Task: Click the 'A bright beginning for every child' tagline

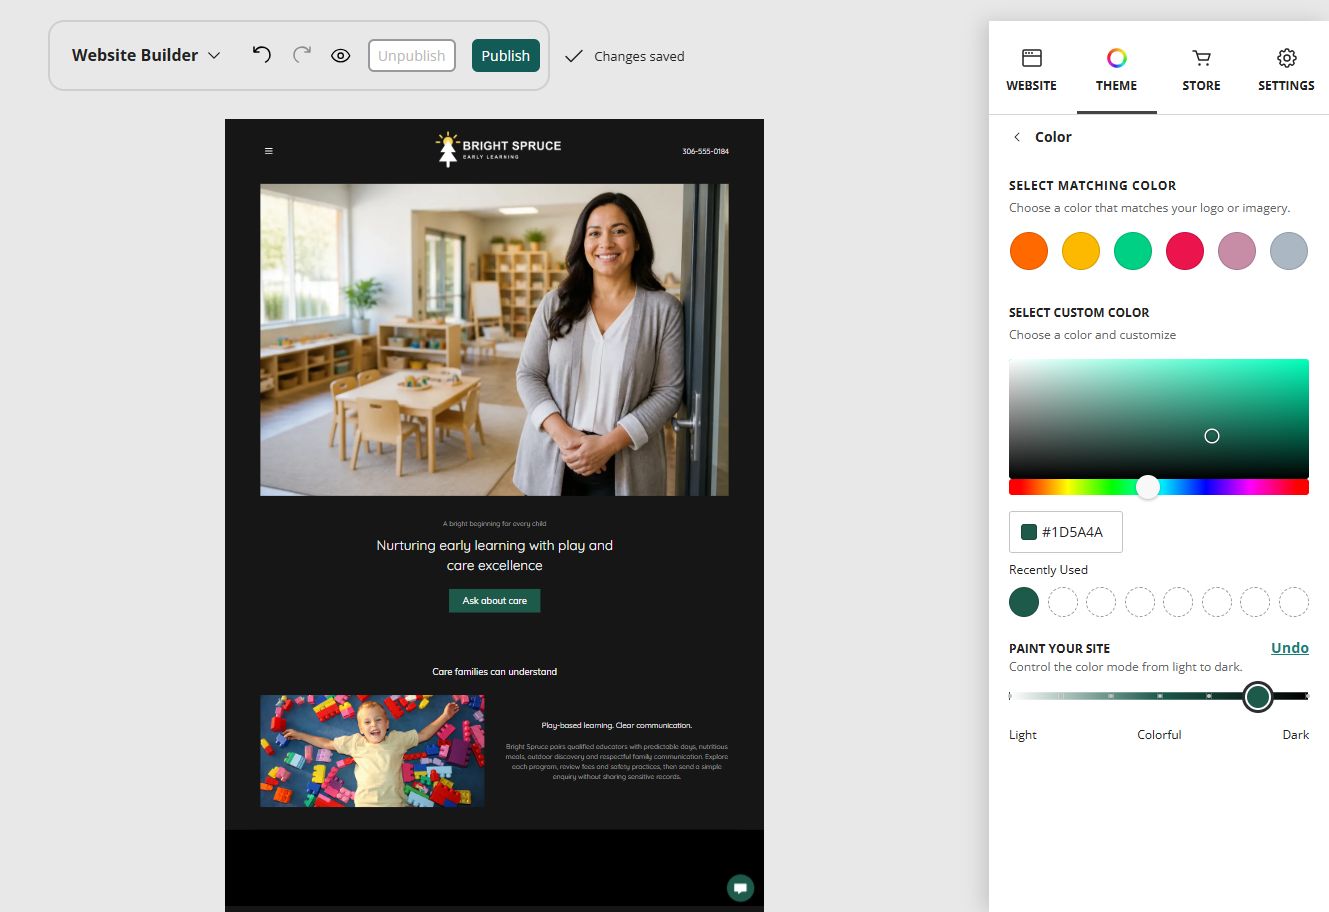Action: click(494, 524)
